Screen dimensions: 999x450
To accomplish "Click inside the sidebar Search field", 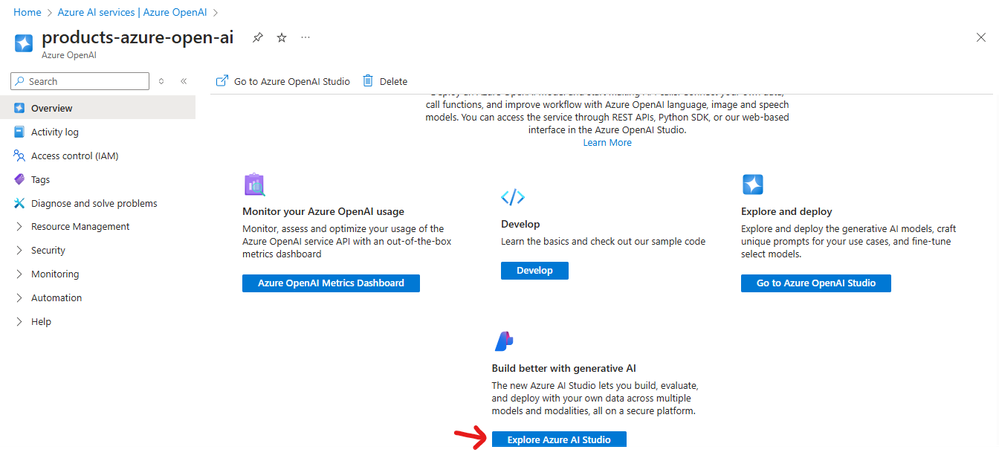I will click(x=80, y=81).
